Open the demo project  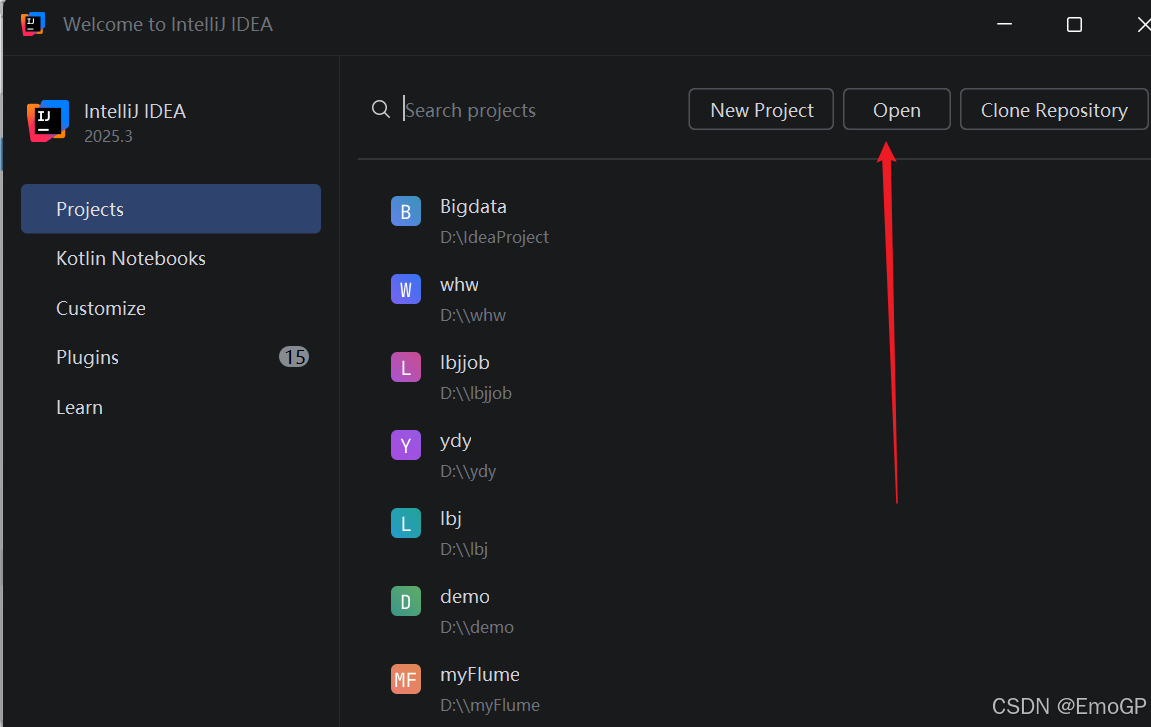point(464,596)
